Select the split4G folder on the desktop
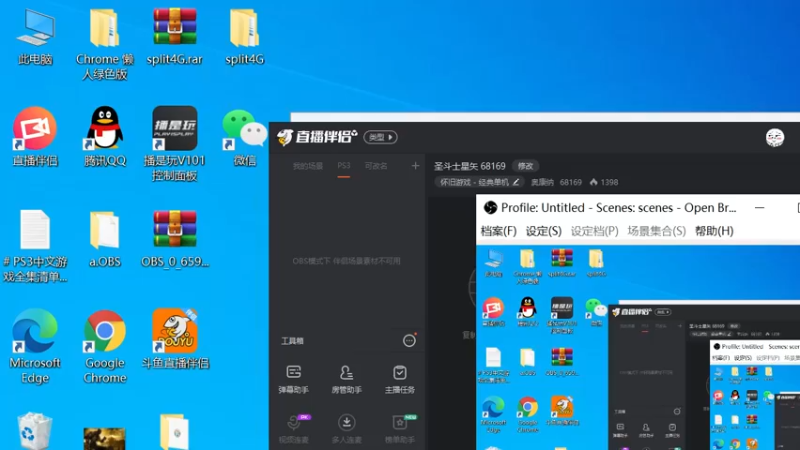The width and height of the screenshot is (800, 450). (244, 37)
